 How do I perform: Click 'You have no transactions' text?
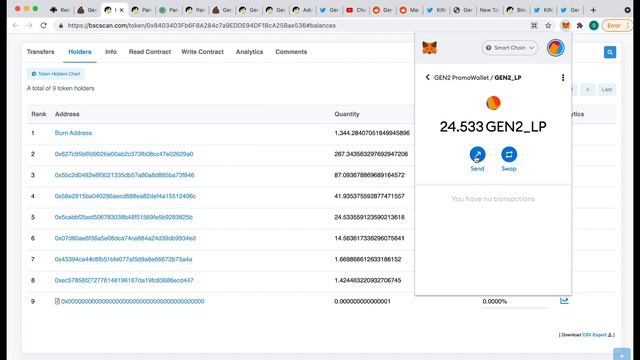493,199
